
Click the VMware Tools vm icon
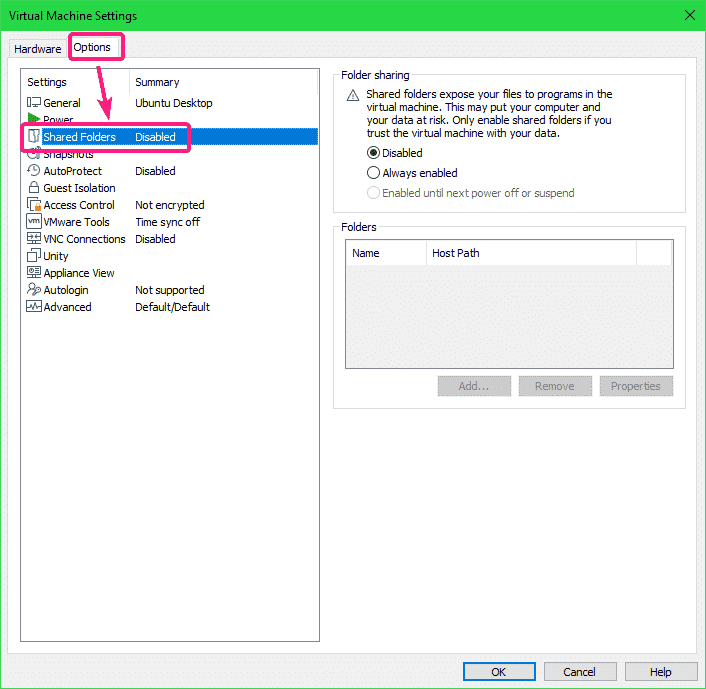(34, 222)
